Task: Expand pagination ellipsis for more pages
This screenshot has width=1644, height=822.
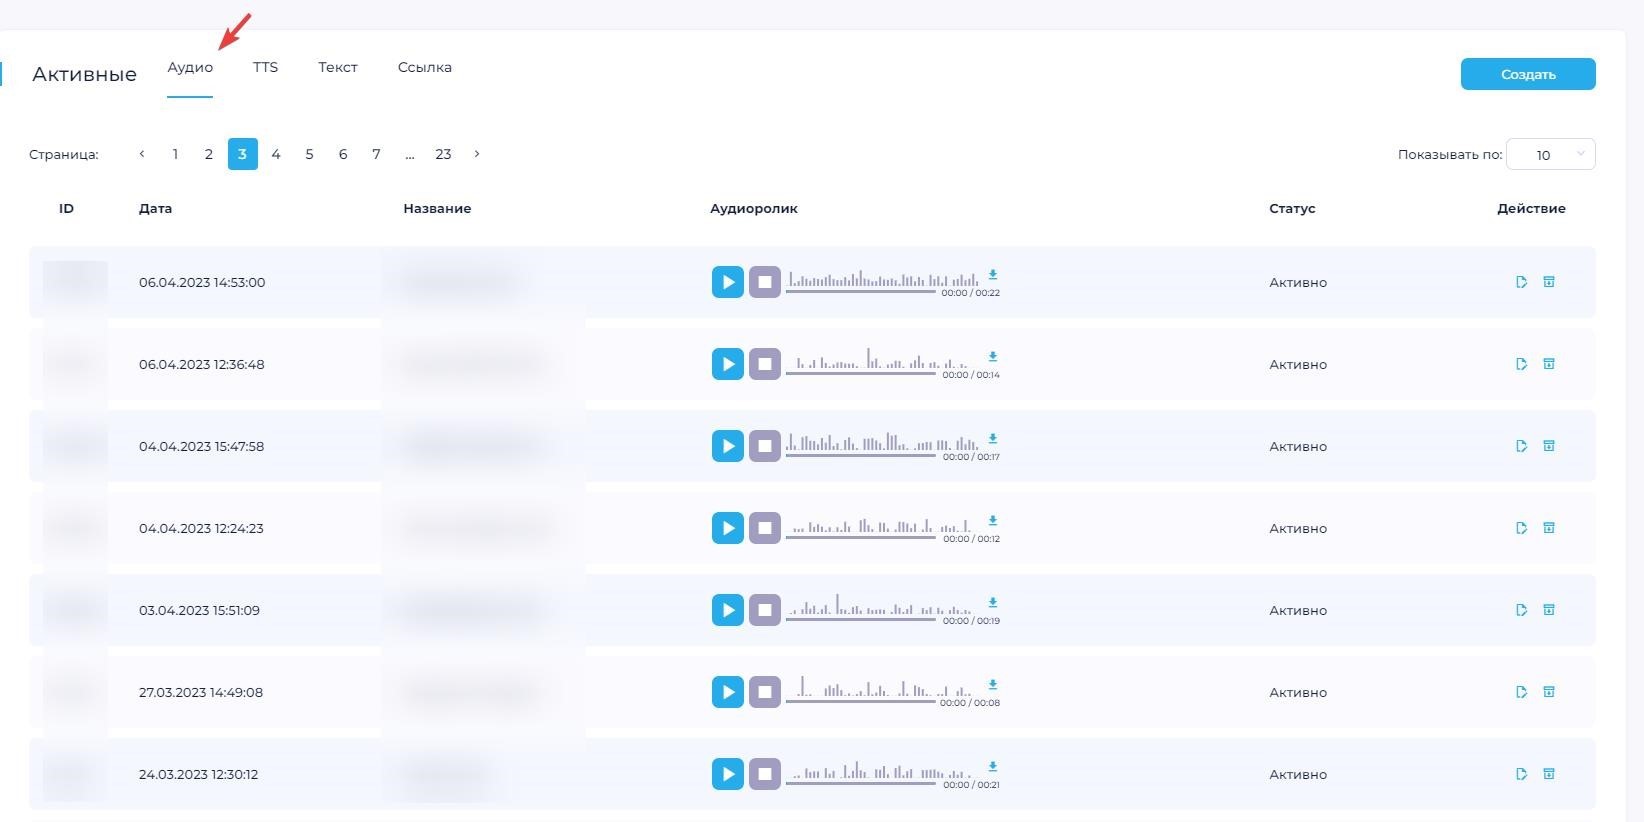Action: click(x=410, y=154)
